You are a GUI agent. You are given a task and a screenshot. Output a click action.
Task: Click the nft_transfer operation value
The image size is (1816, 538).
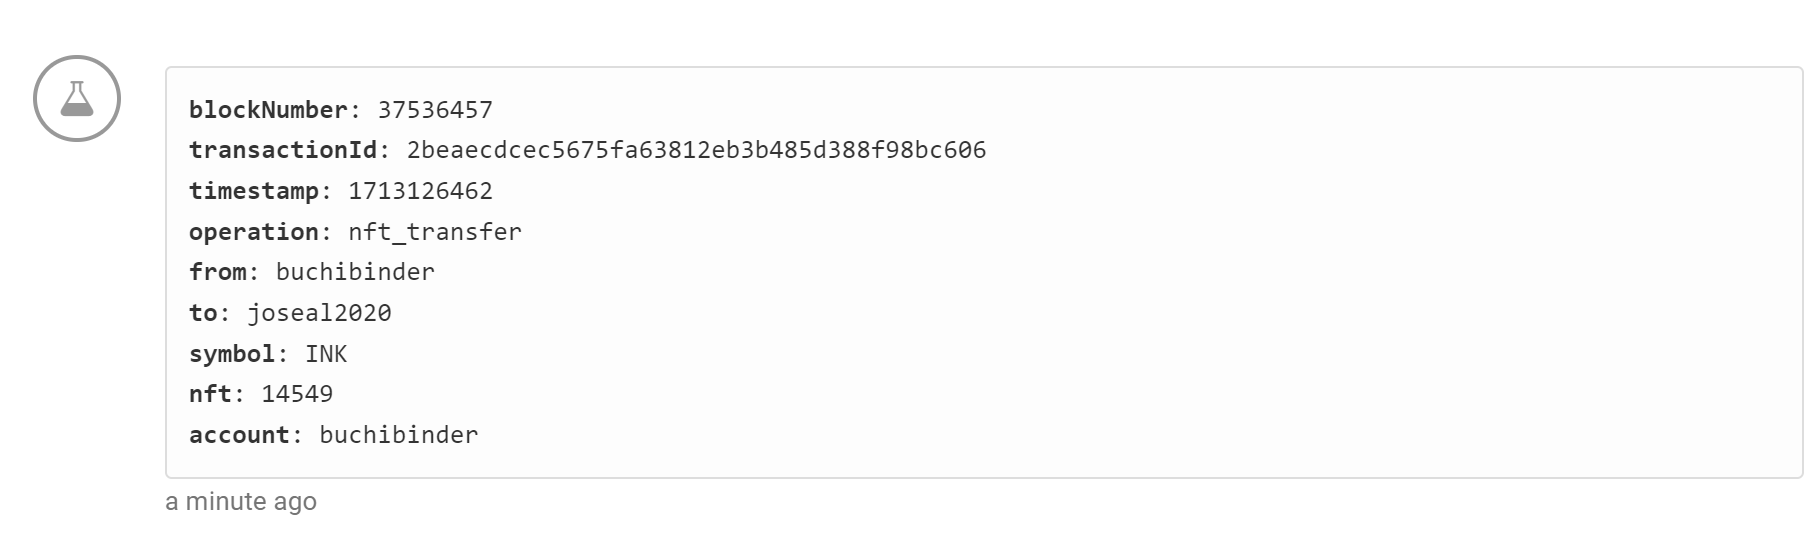pyautogui.click(x=435, y=232)
